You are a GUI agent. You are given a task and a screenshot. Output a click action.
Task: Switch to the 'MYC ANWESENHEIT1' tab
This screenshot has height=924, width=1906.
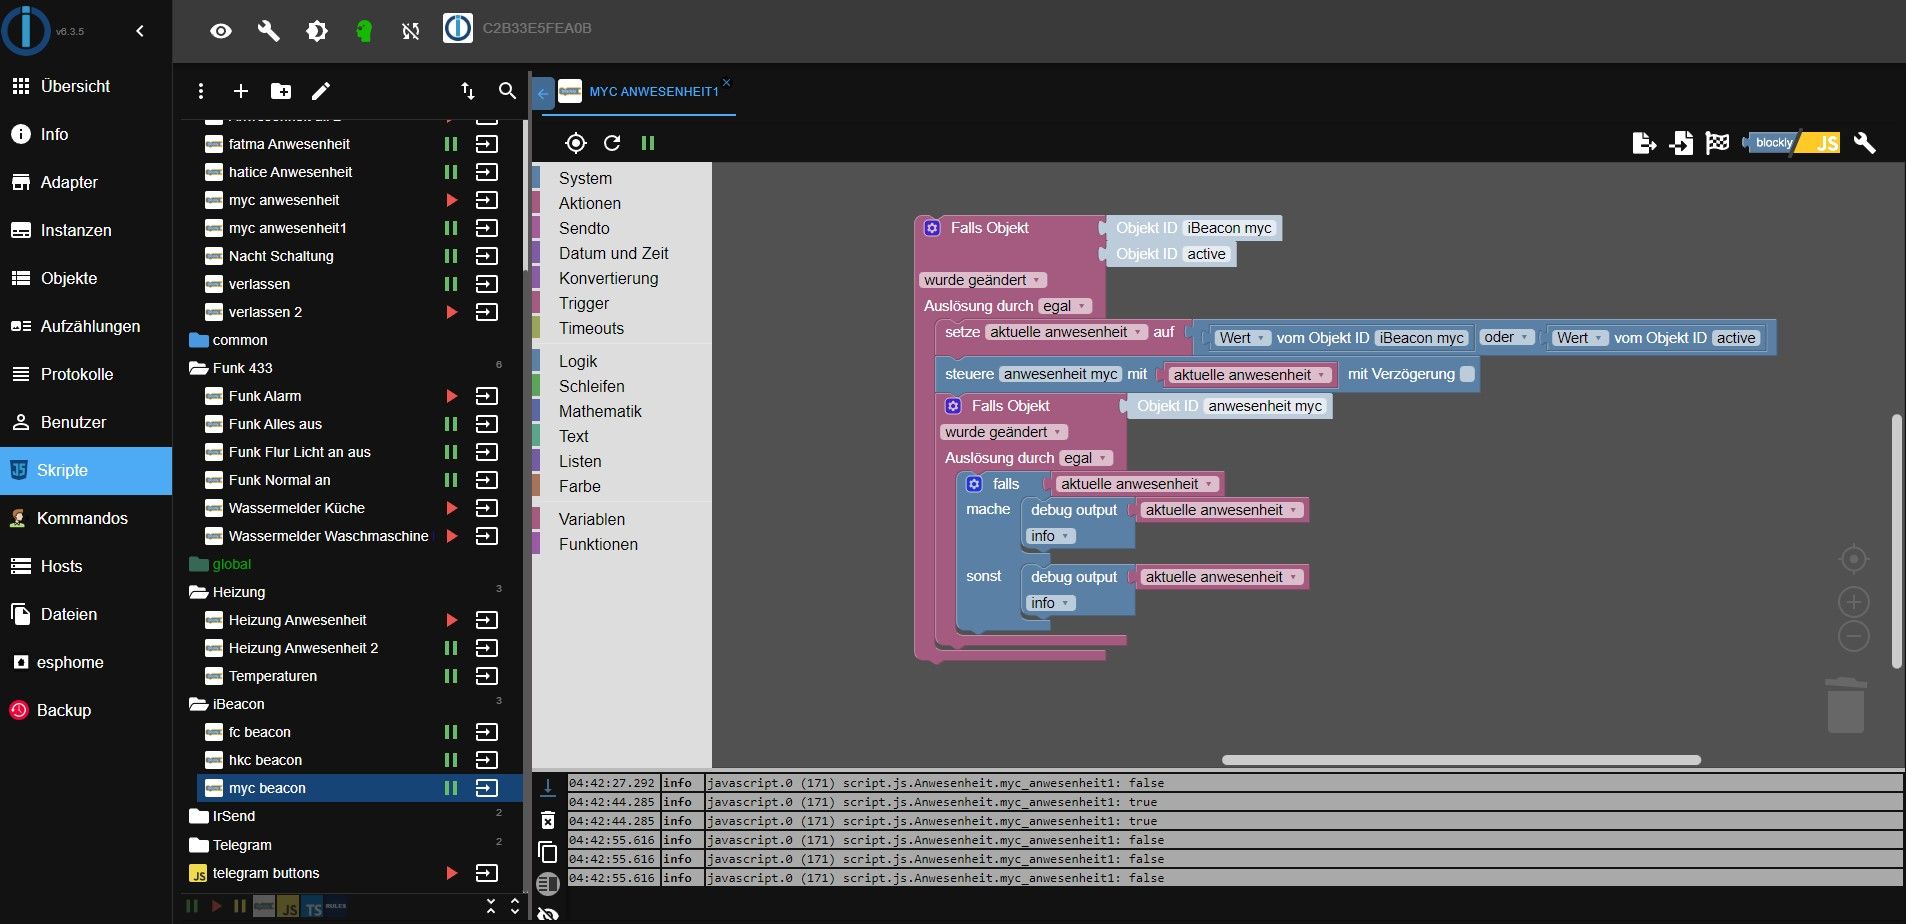pos(653,91)
